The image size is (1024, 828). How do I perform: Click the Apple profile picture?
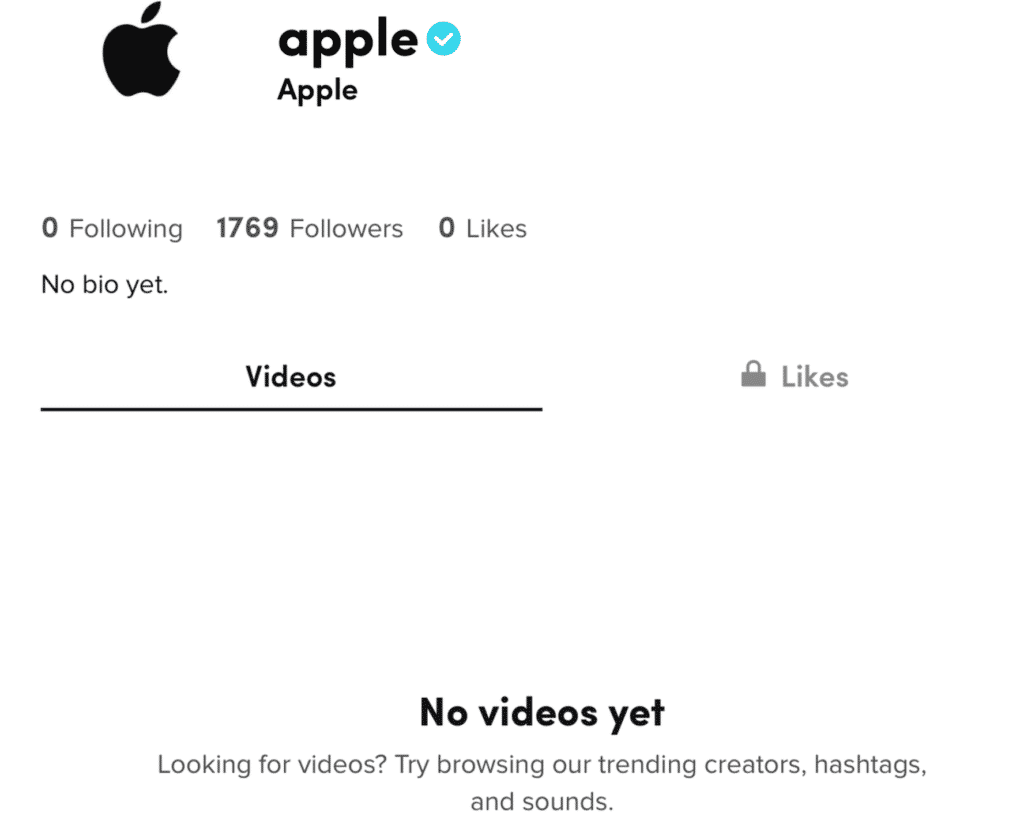[142, 52]
